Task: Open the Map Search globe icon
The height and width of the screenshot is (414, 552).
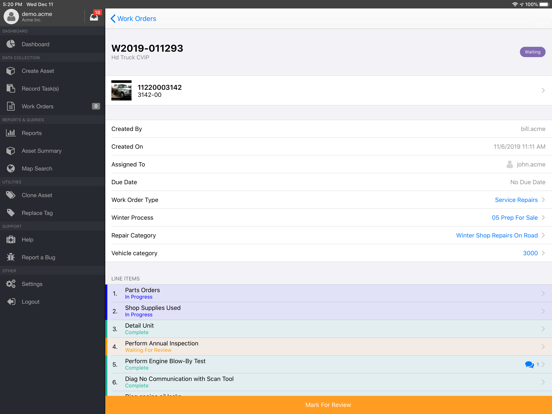Action: pos(11,168)
